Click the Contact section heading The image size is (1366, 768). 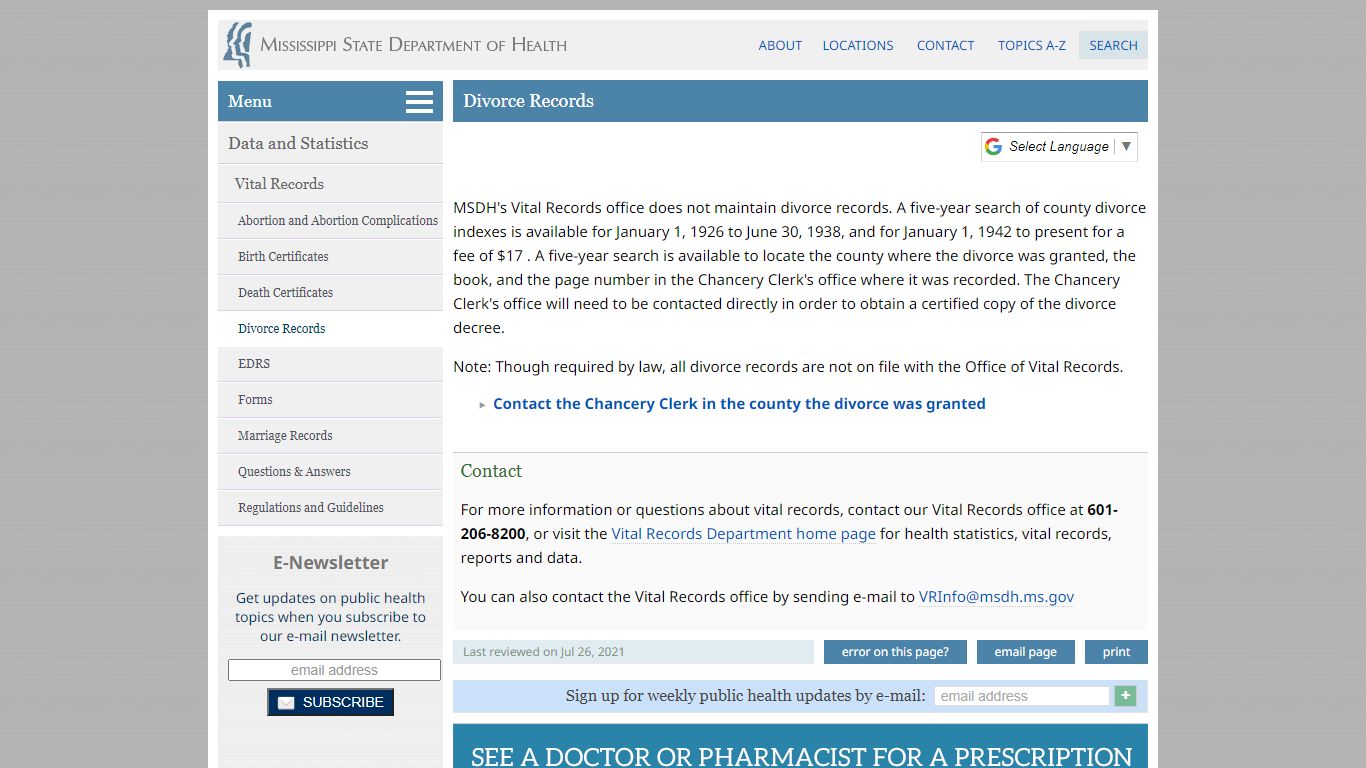pos(491,471)
